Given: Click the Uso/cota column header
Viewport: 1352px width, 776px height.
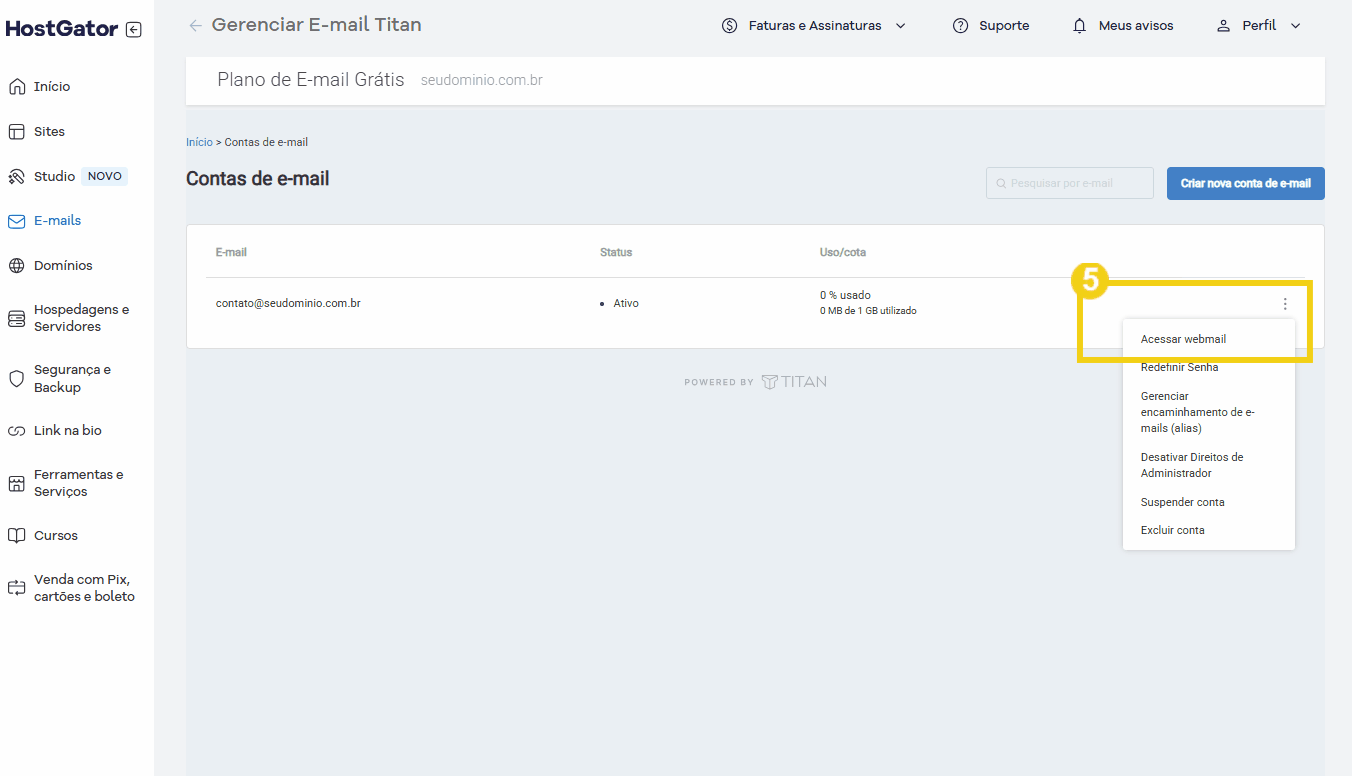Looking at the screenshot, I should pyautogui.click(x=843, y=252).
